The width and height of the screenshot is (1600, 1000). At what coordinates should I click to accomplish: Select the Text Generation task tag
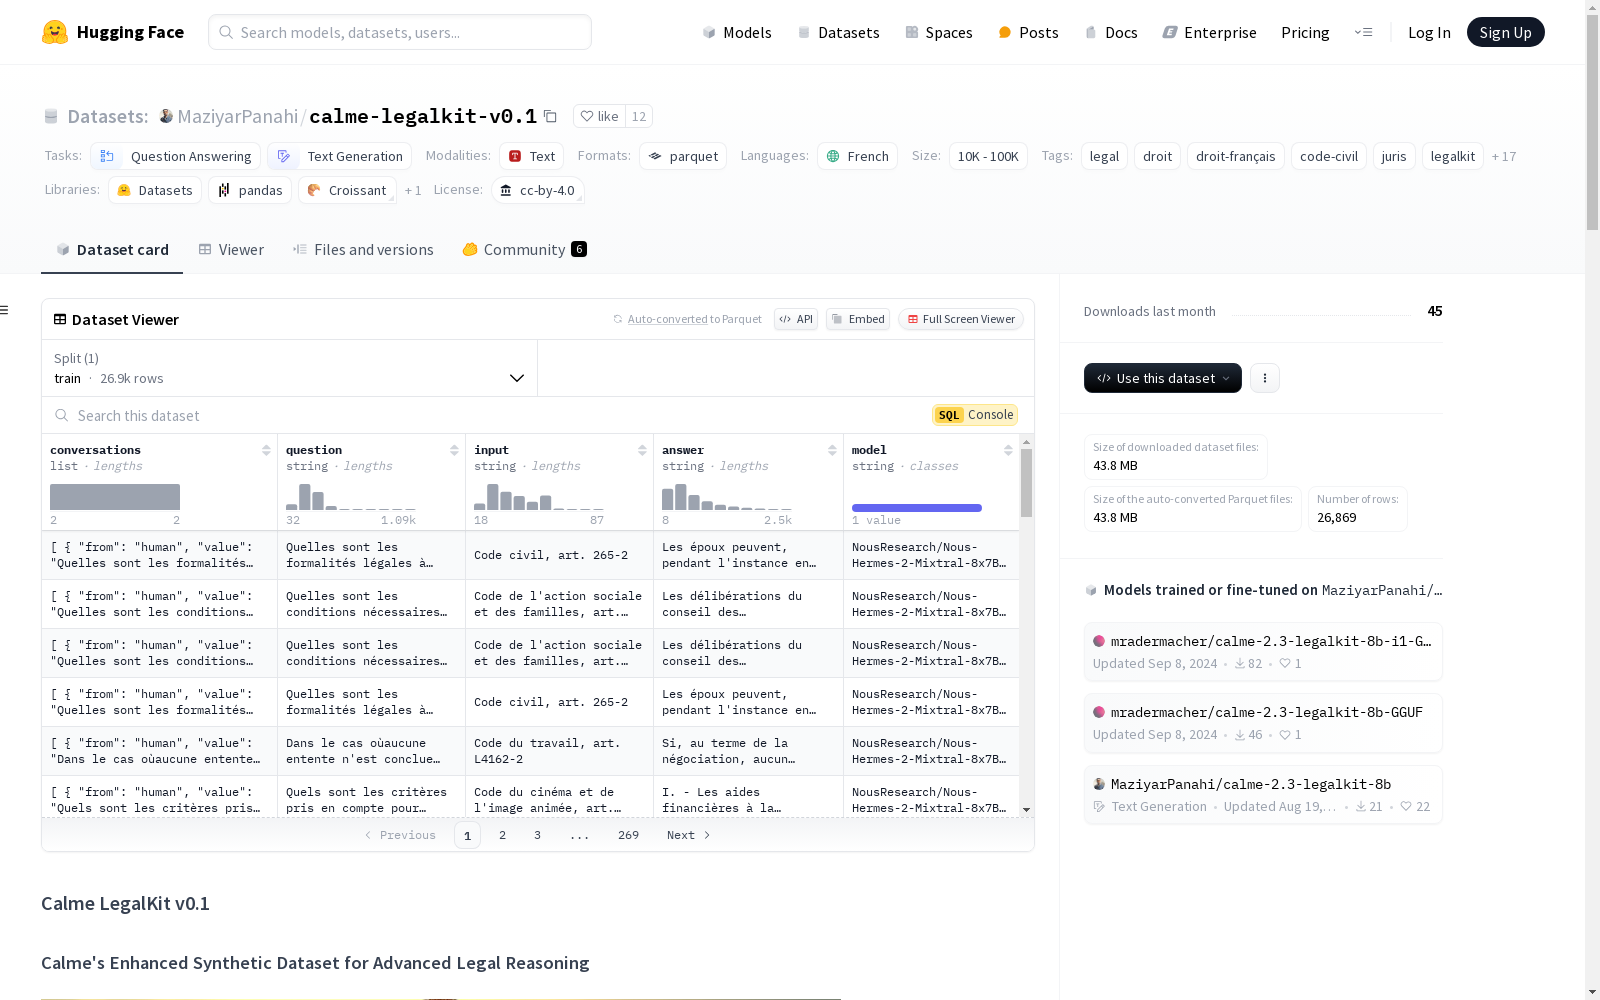pyautogui.click(x=340, y=156)
